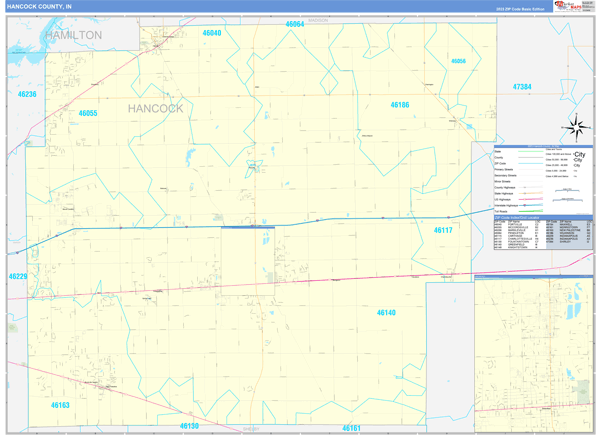This screenshot has height=435, width=600.
Task: Click the largest 'City' sample in legend
Action: (579, 155)
